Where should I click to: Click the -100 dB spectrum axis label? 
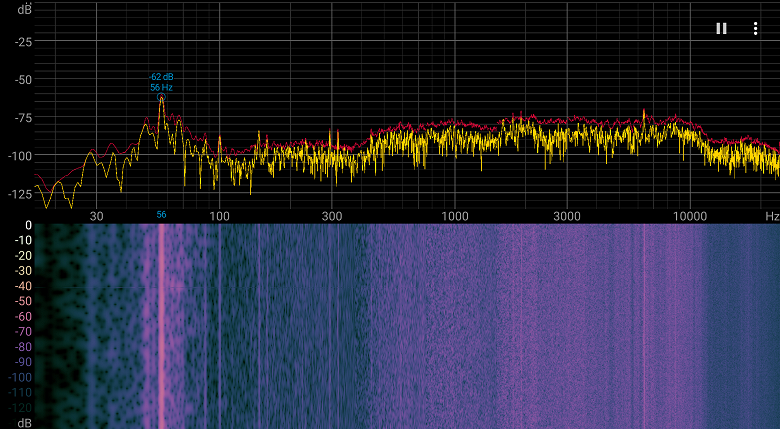pyautogui.click(x=20, y=156)
